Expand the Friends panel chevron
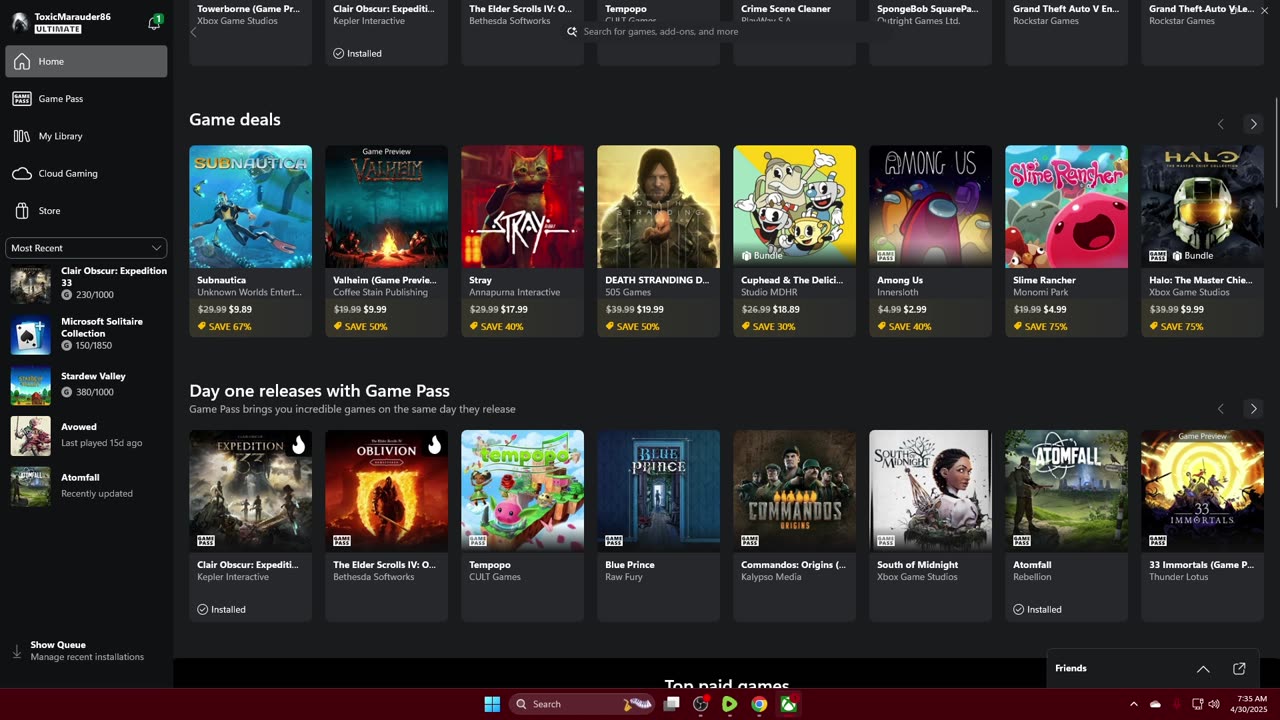1280x720 pixels. 1203,669
